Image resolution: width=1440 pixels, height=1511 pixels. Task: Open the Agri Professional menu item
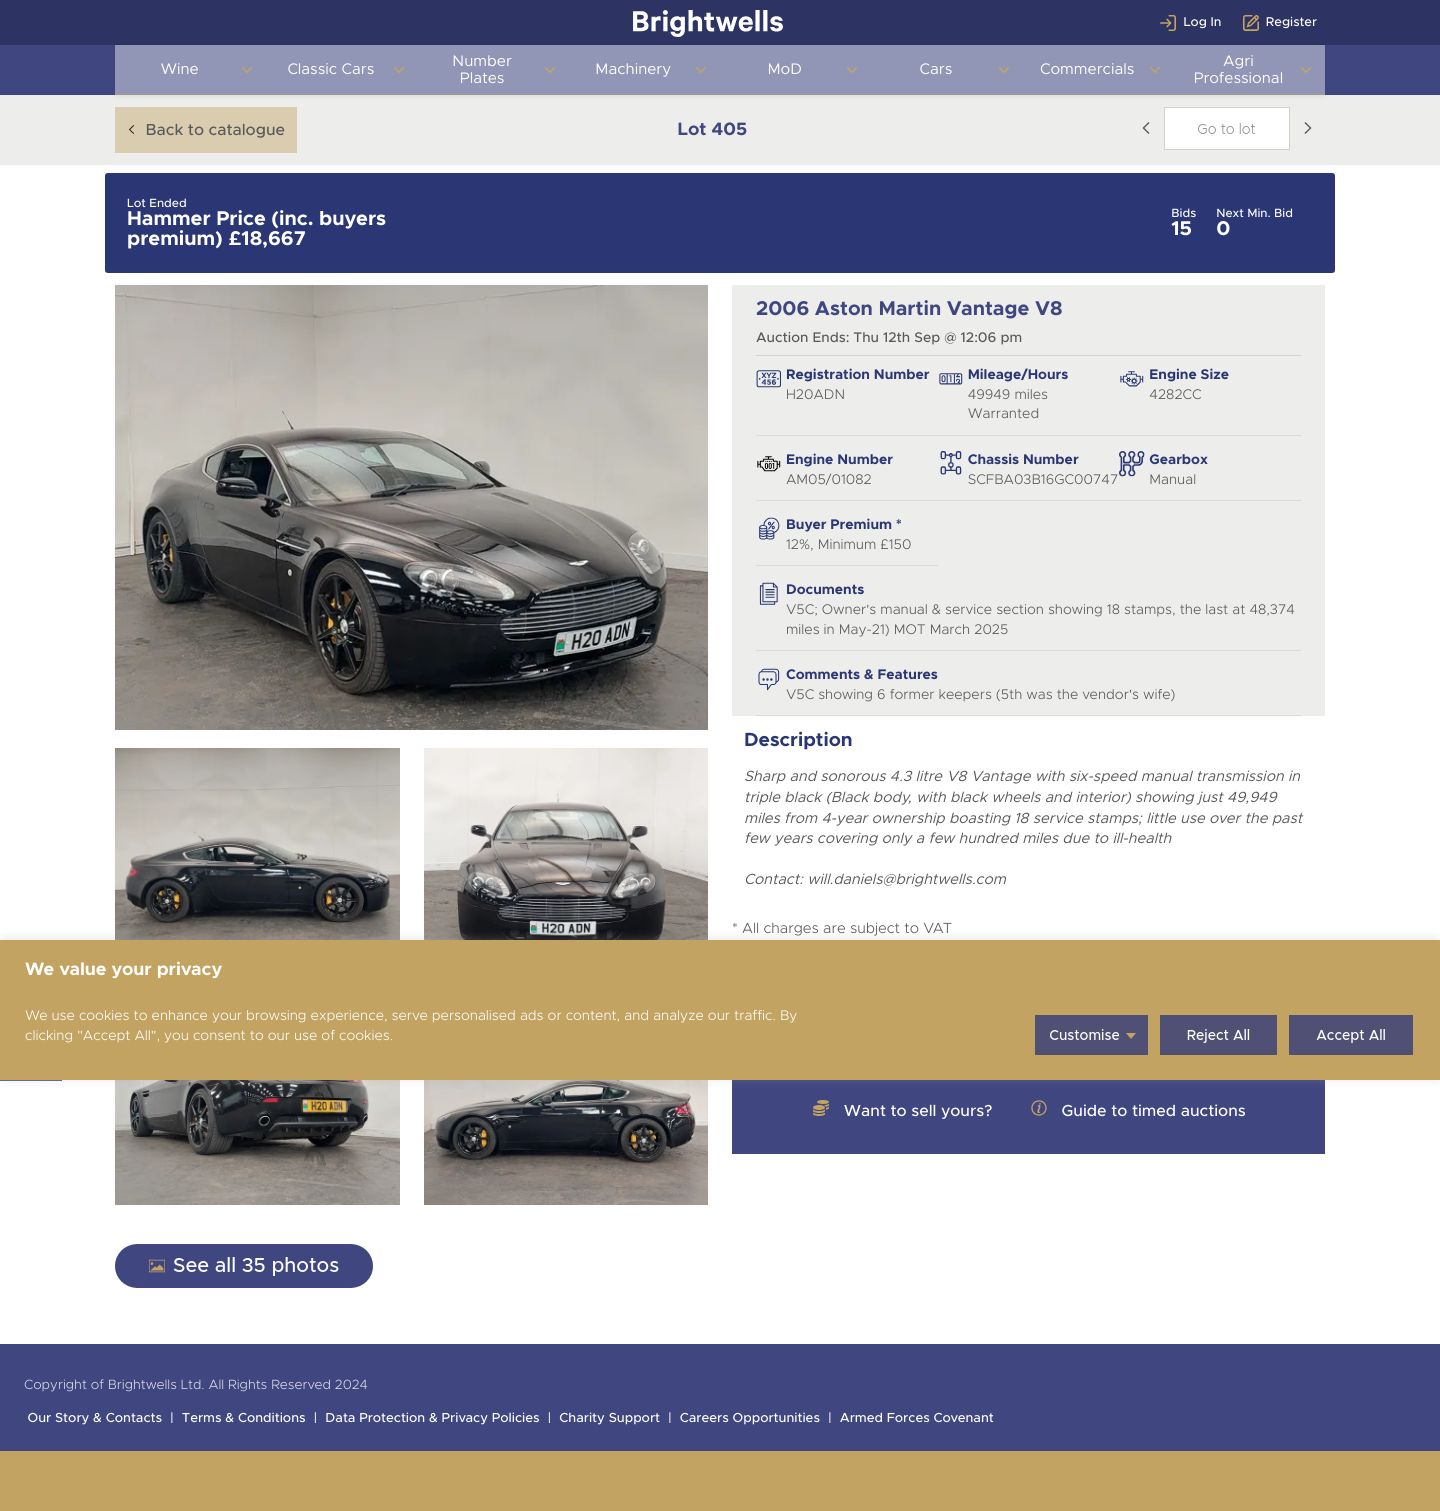(x=1237, y=69)
